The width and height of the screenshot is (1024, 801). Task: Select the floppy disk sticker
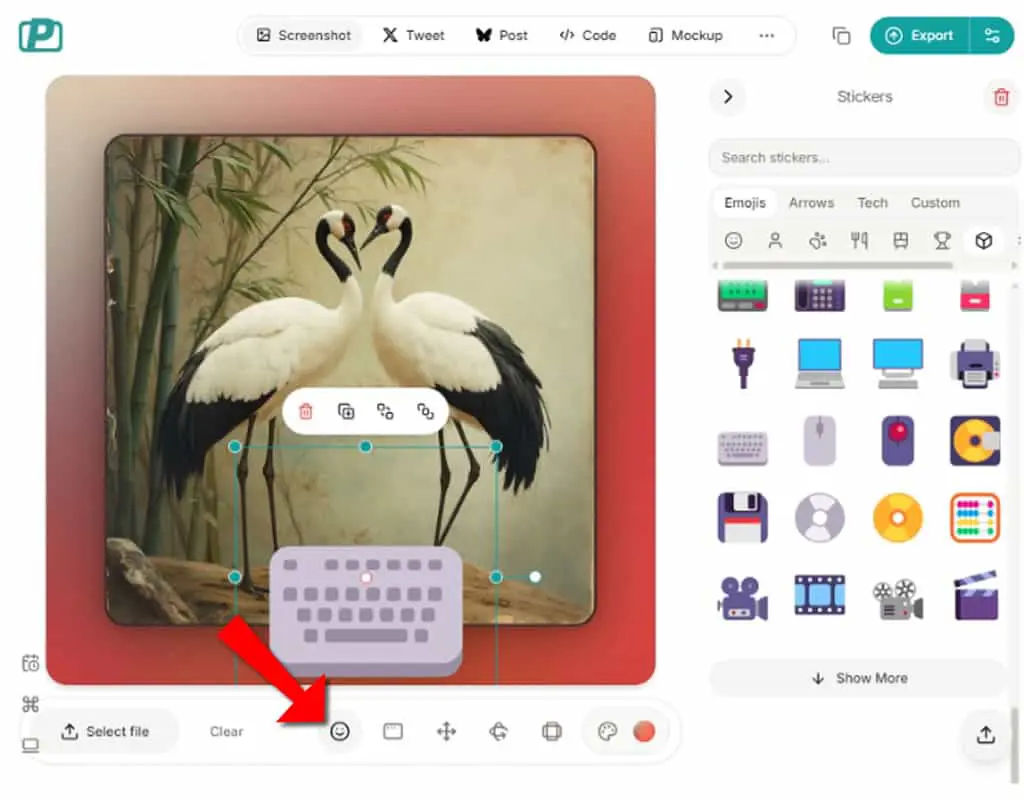743,518
